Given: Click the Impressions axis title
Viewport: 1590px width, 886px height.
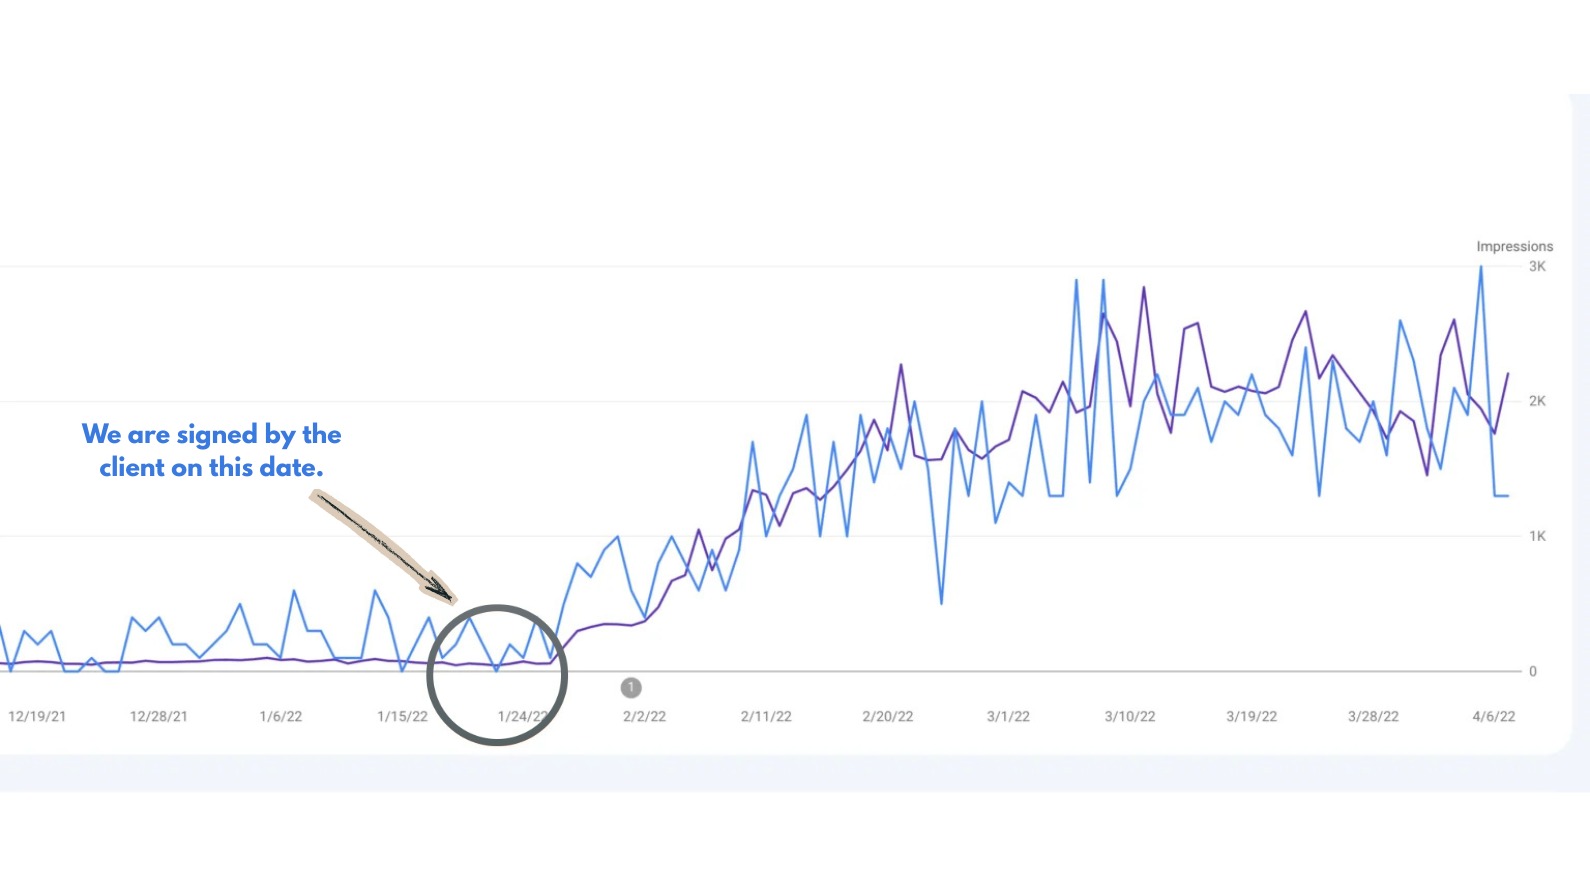Looking at the screenshot, I should tap(1514, 247).
